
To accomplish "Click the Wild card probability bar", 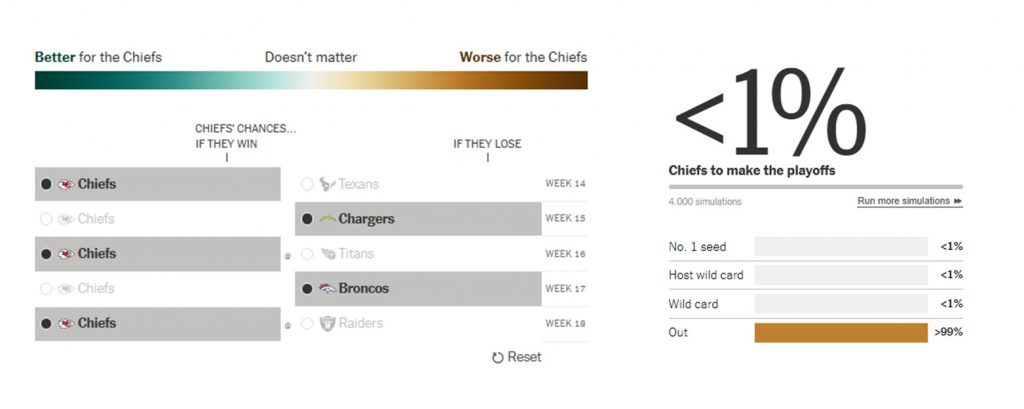I will pyautogui.click(x=841, y=304).
